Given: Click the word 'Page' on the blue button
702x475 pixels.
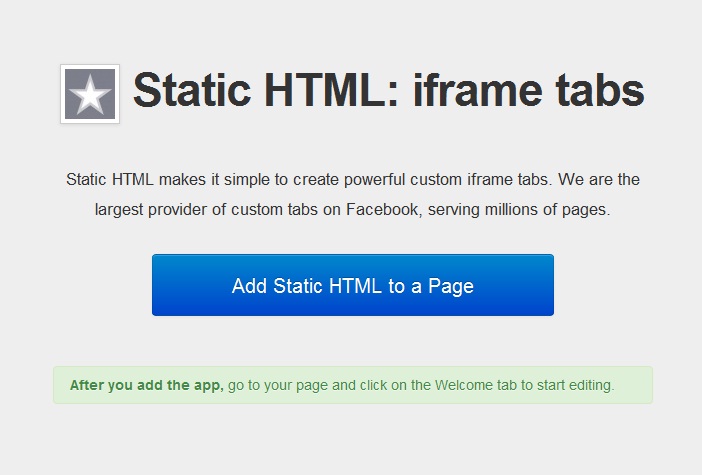Looking at the screenshot, I should pos(451,286).
